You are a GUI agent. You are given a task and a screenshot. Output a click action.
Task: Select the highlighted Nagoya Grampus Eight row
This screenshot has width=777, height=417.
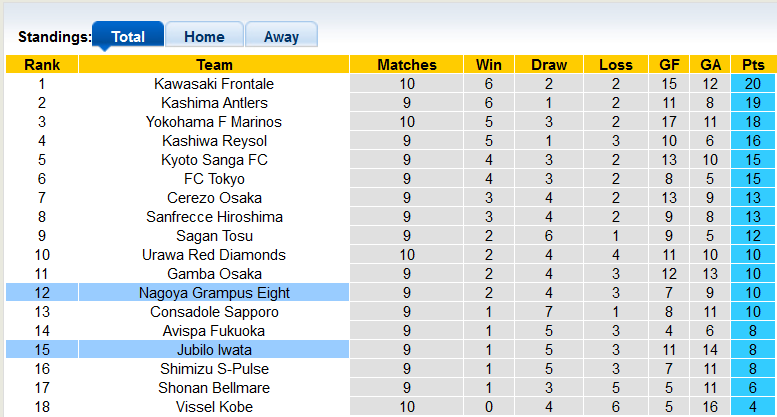point(214,293)
